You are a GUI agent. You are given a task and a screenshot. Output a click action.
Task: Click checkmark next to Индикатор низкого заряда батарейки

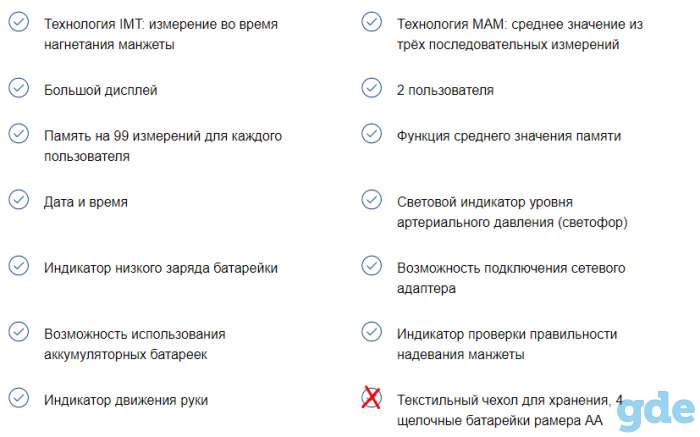(19, 266)
